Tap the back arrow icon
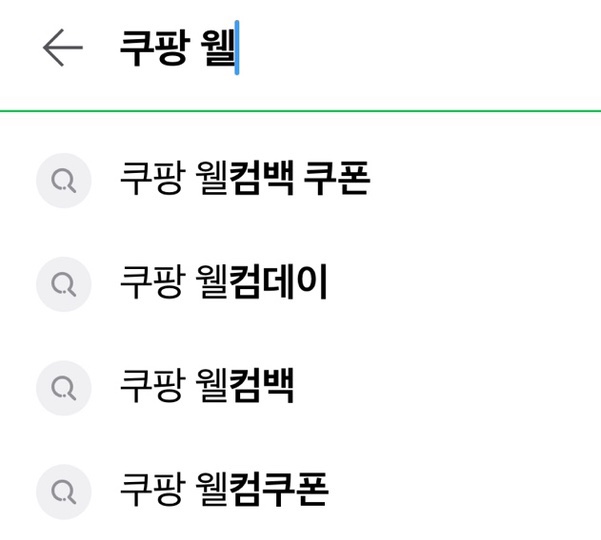The height and width of the screenshot is (540, 601). tap(62, 48)
